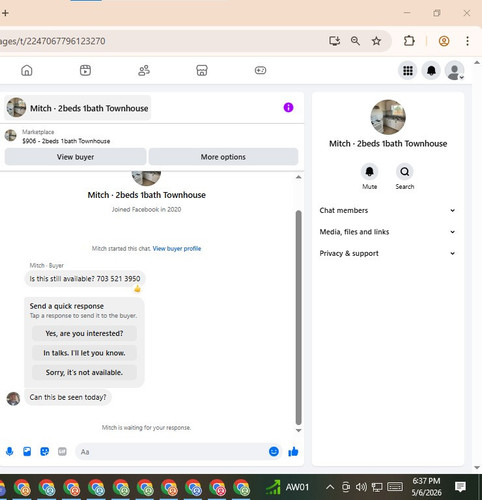
Task: Click the View buyer button
Action: tap(75, 157)
